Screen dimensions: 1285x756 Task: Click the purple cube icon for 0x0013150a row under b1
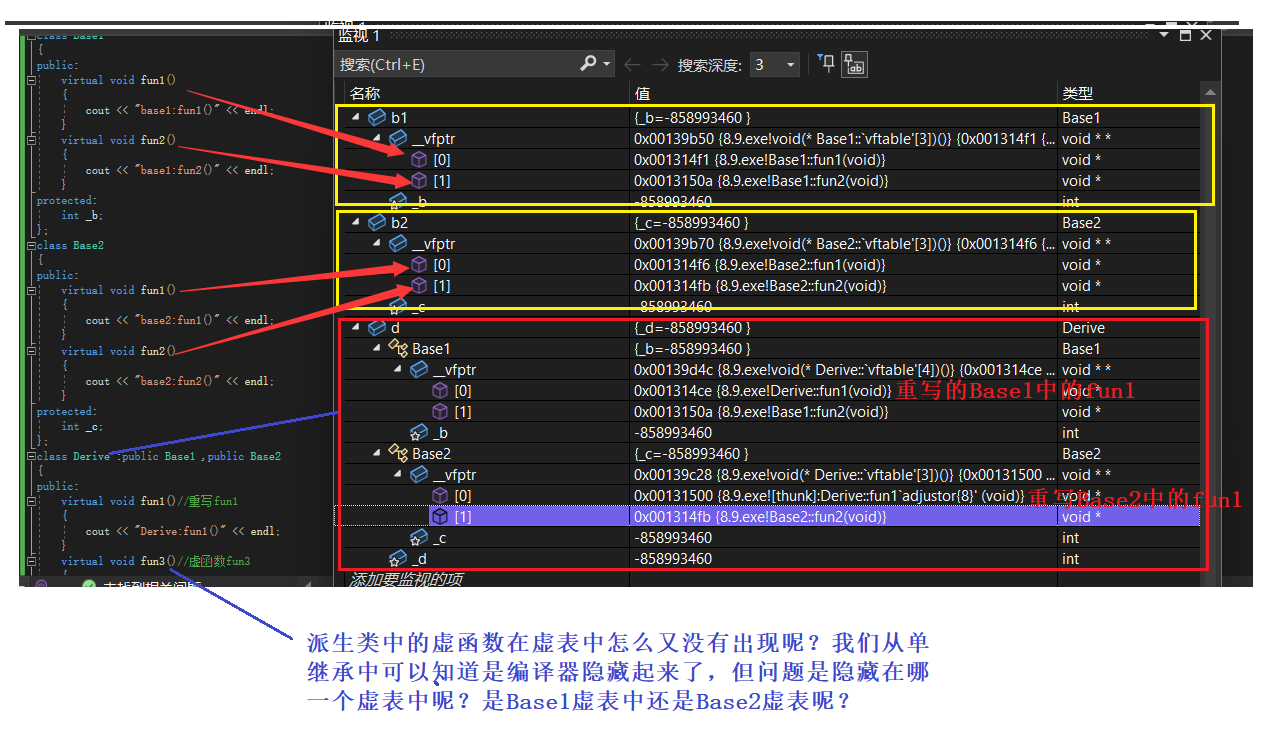pos(419,181)
